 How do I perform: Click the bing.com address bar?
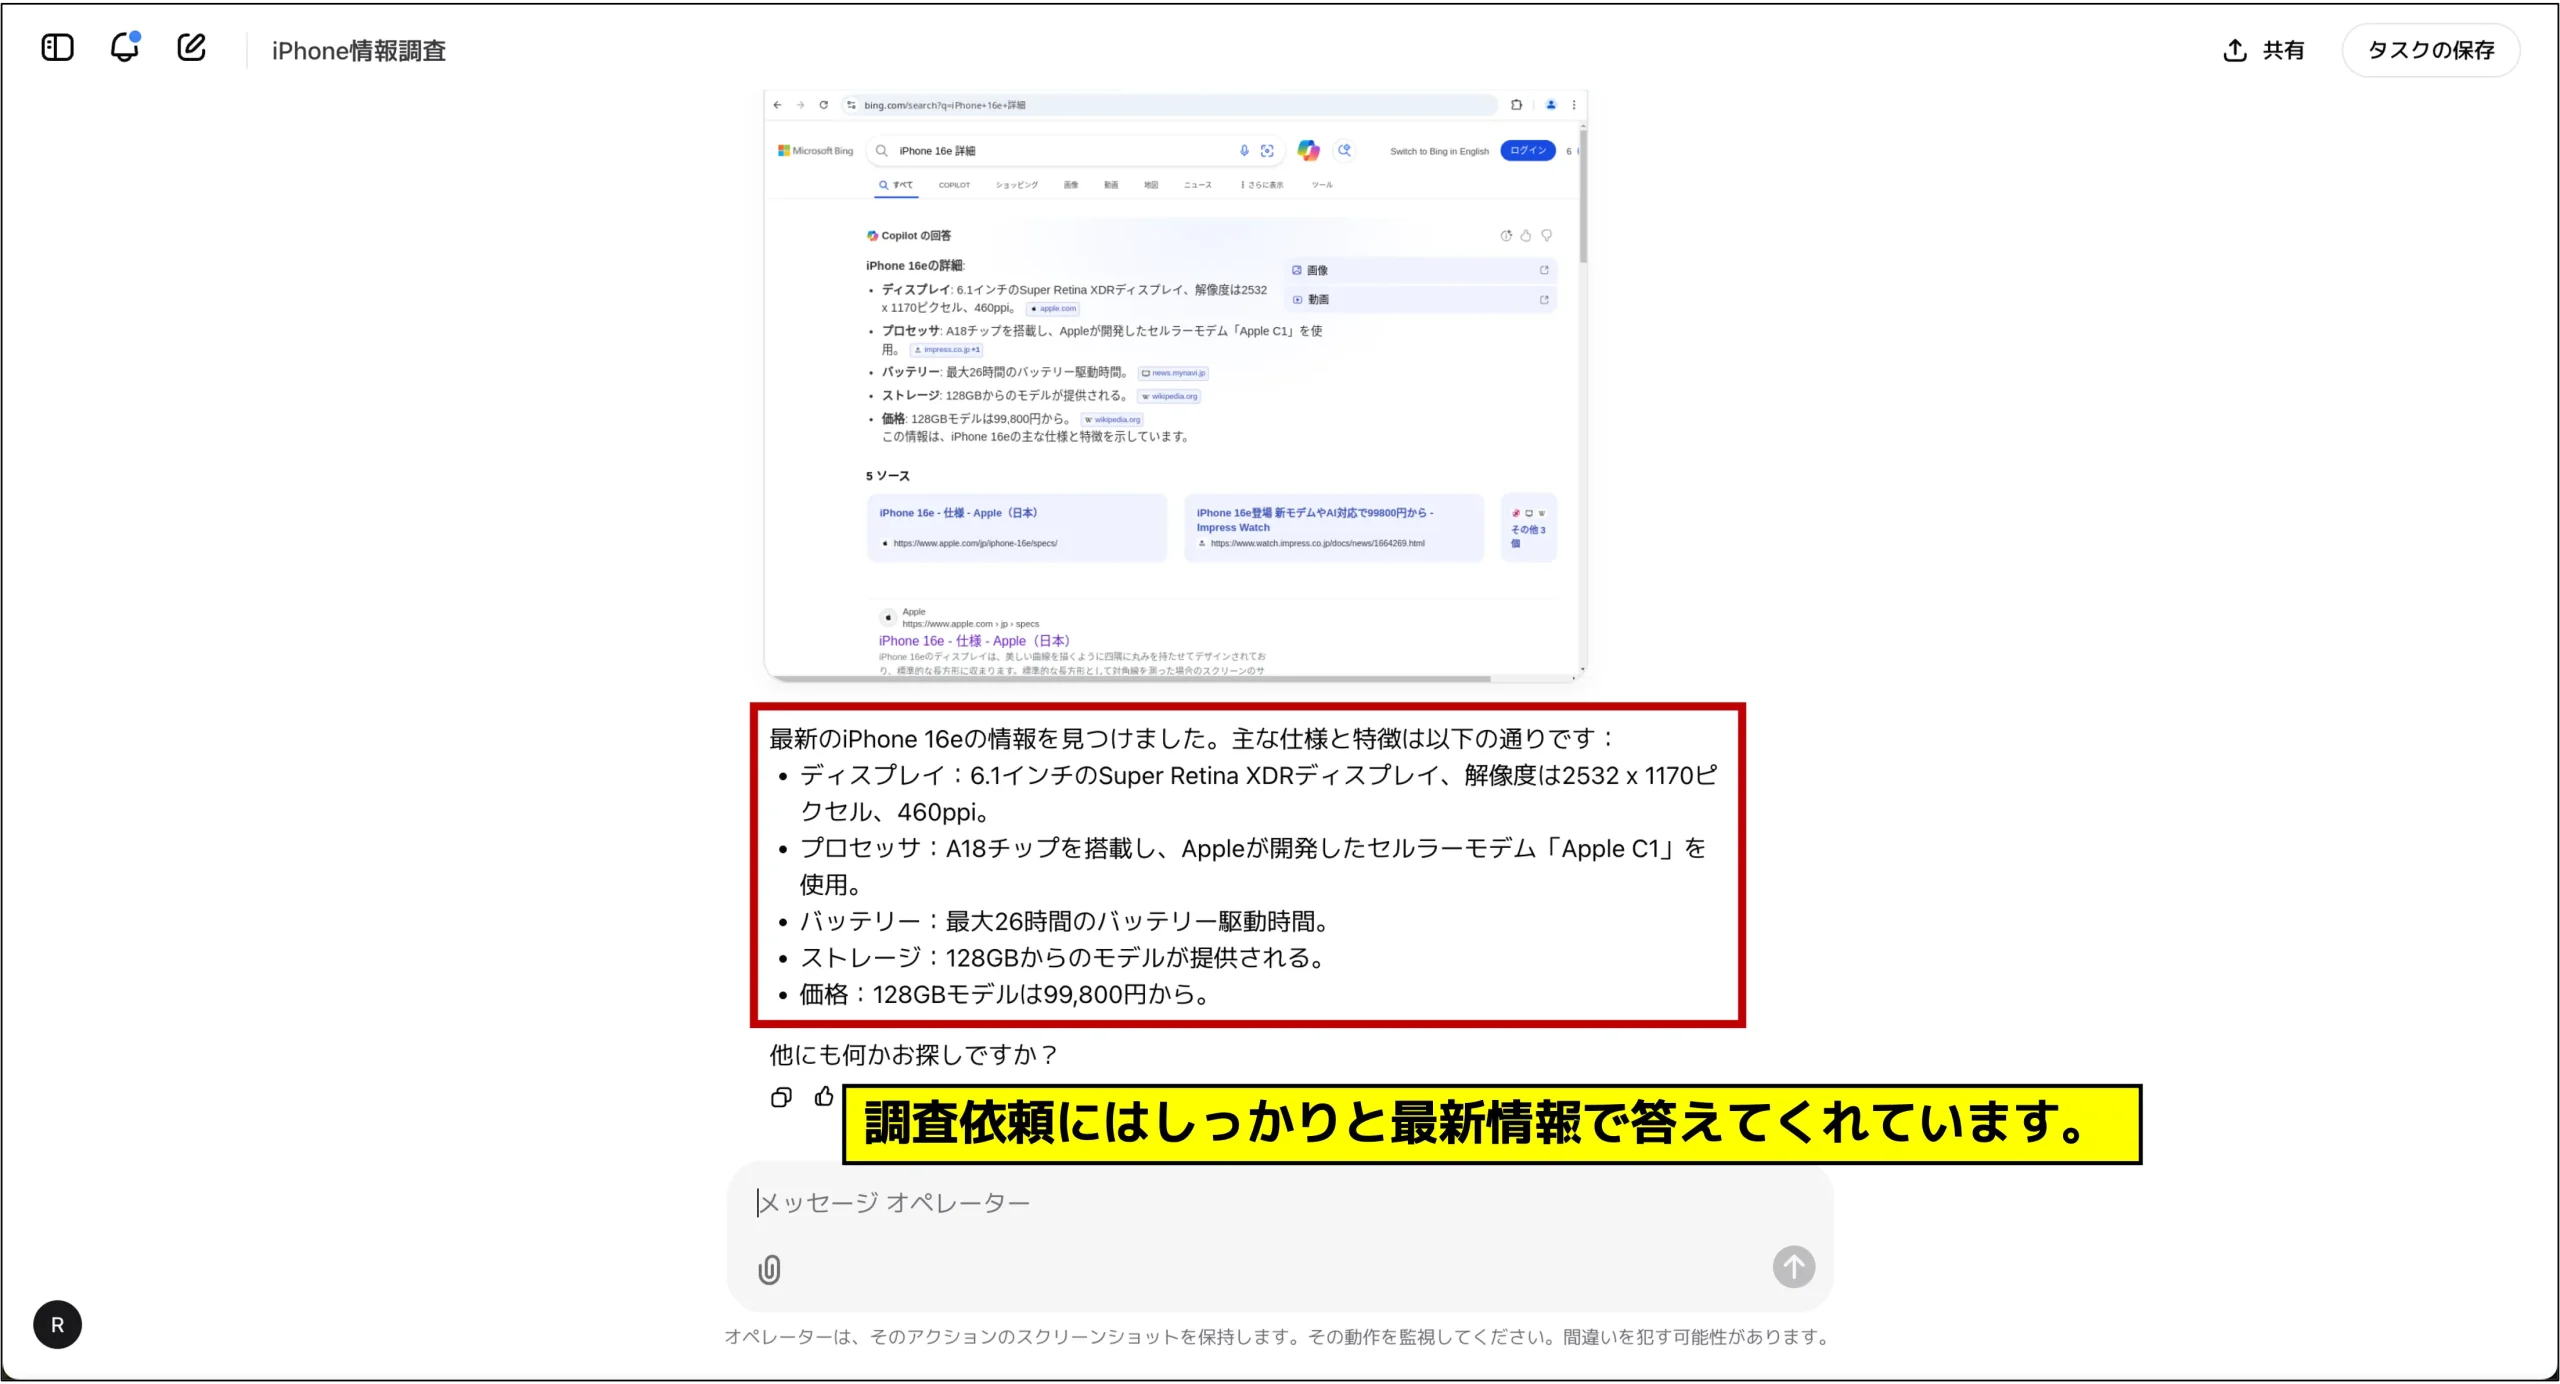1170,105
